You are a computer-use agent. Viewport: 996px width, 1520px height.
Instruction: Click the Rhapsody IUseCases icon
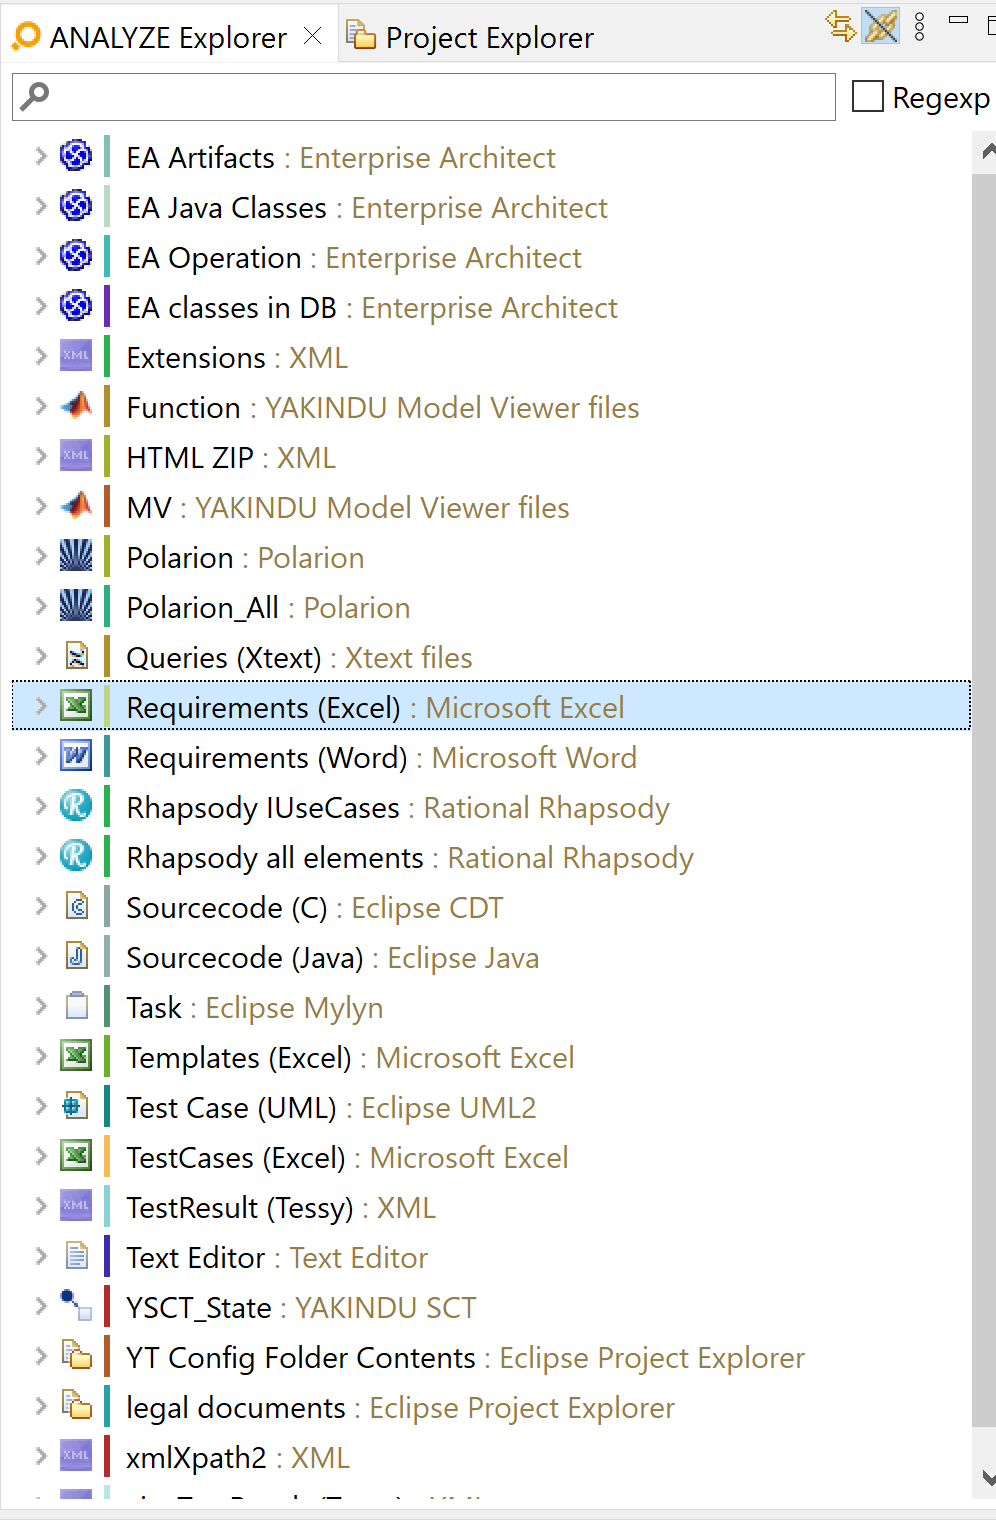(x=76, y=806)
